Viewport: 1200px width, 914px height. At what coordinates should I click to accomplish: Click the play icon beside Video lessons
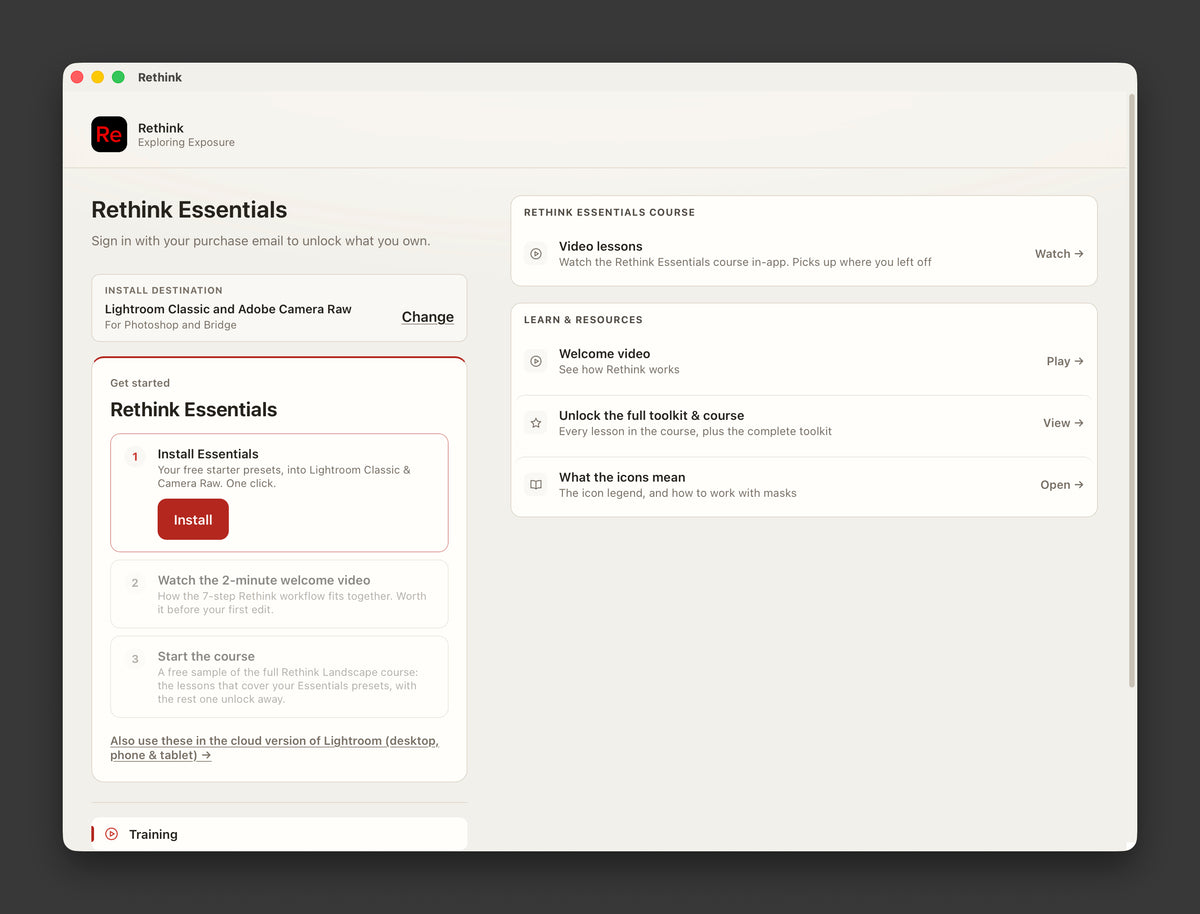tap(536, 254)
